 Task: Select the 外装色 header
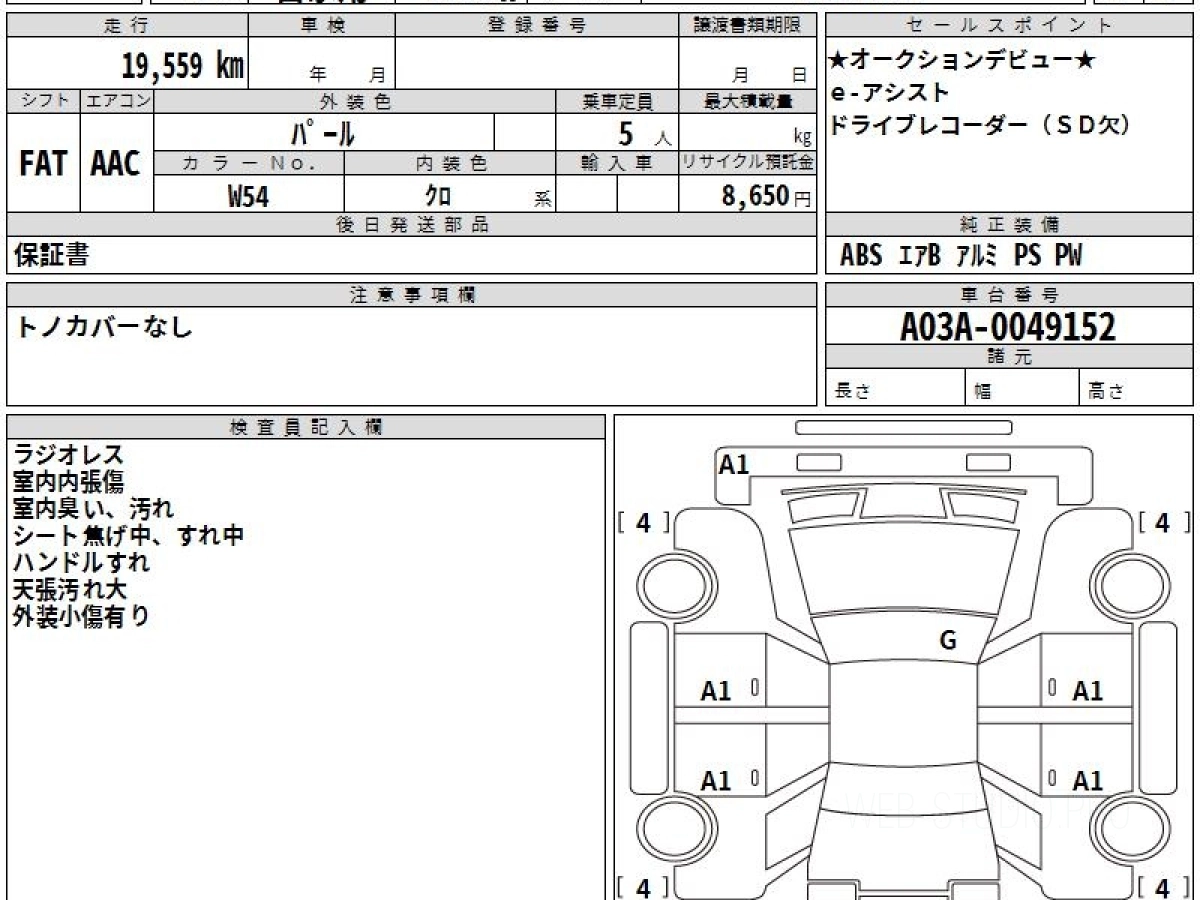355,101
